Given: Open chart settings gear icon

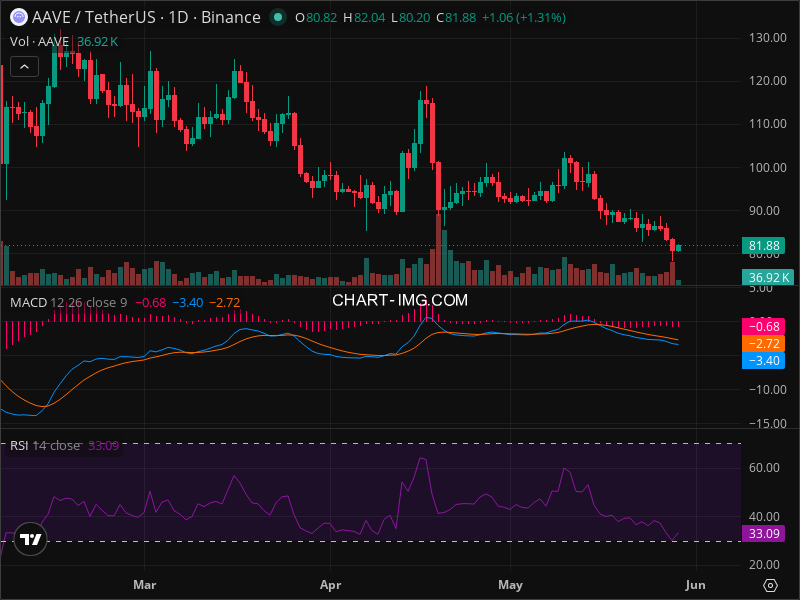Looking at the screenshot, I should click(770, 585).
